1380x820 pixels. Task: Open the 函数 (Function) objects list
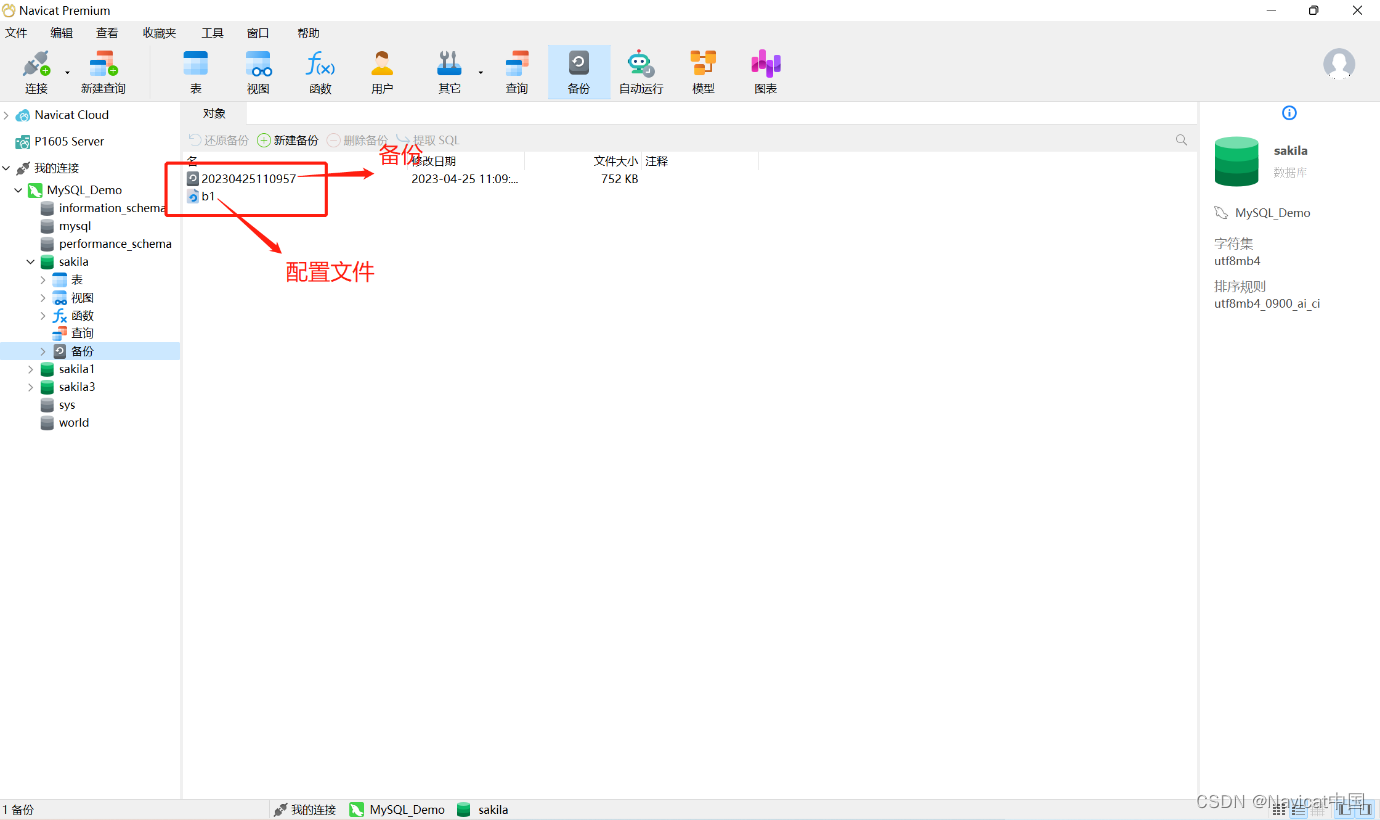(320, 73)
